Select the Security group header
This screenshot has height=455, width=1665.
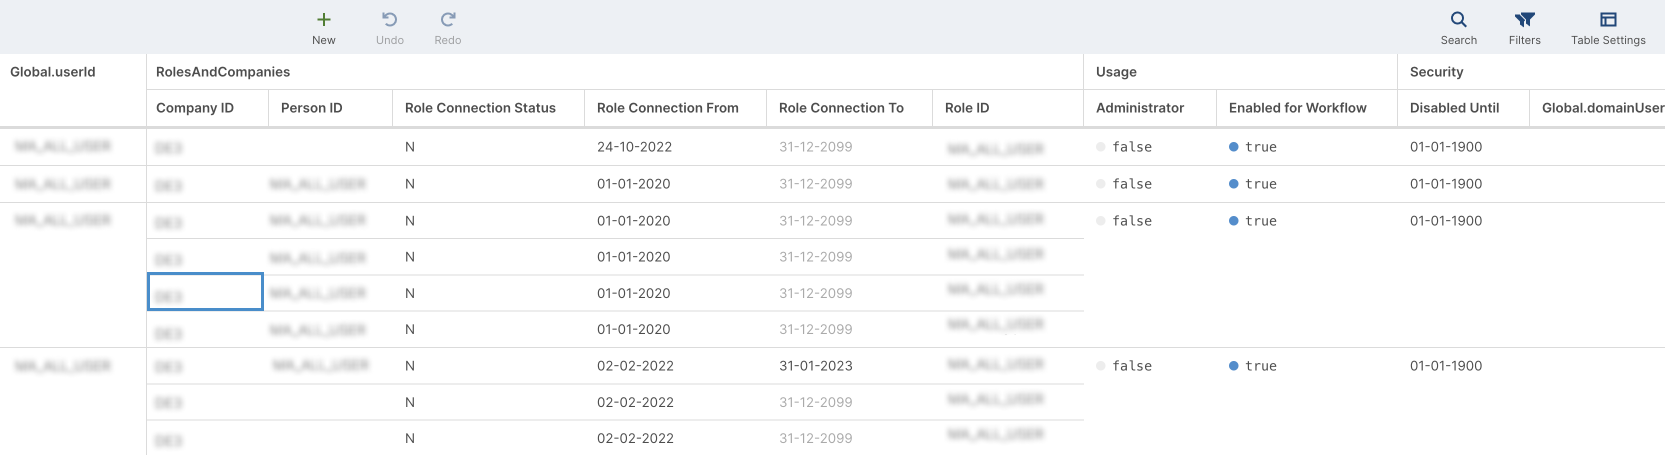coord(1436,72)
